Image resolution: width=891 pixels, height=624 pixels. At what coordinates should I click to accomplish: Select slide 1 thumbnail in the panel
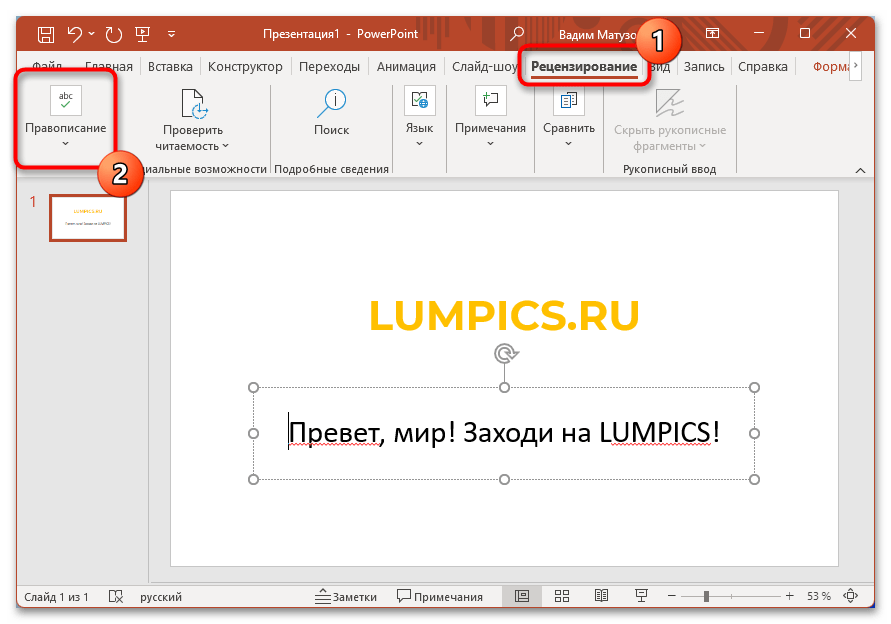coord(88,217)
